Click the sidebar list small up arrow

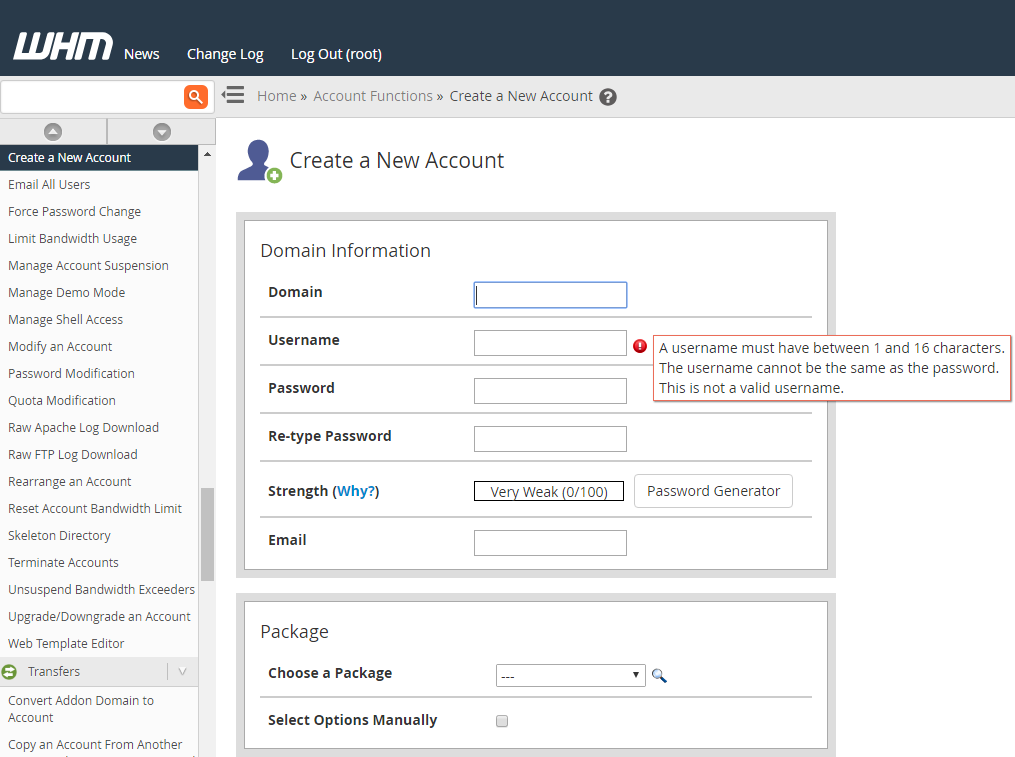tap(207, 155)
